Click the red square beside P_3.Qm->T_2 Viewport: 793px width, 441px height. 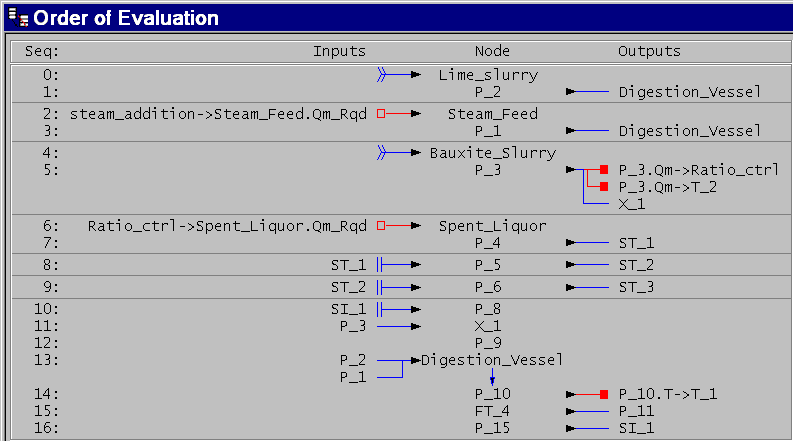tap(604, 187)
